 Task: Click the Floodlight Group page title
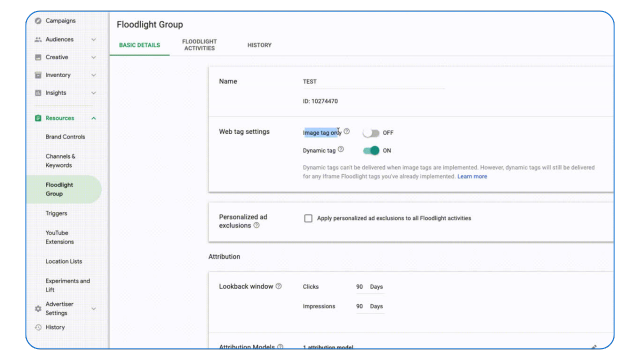tap(150, 24)
